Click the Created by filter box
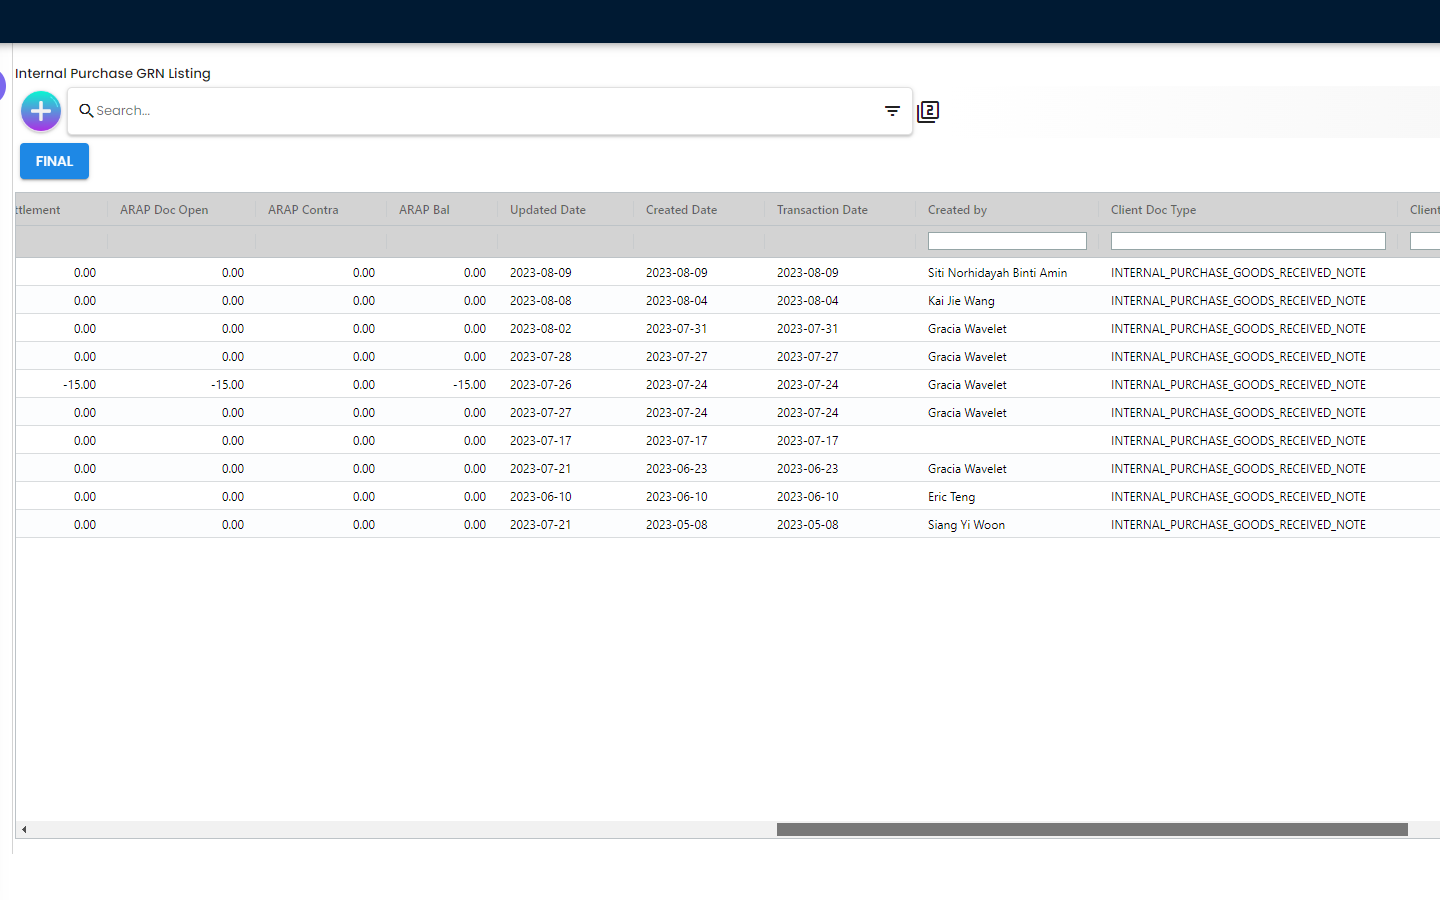The width and height of the screenshot is (1440, 900). click(x=1006, y=241)
